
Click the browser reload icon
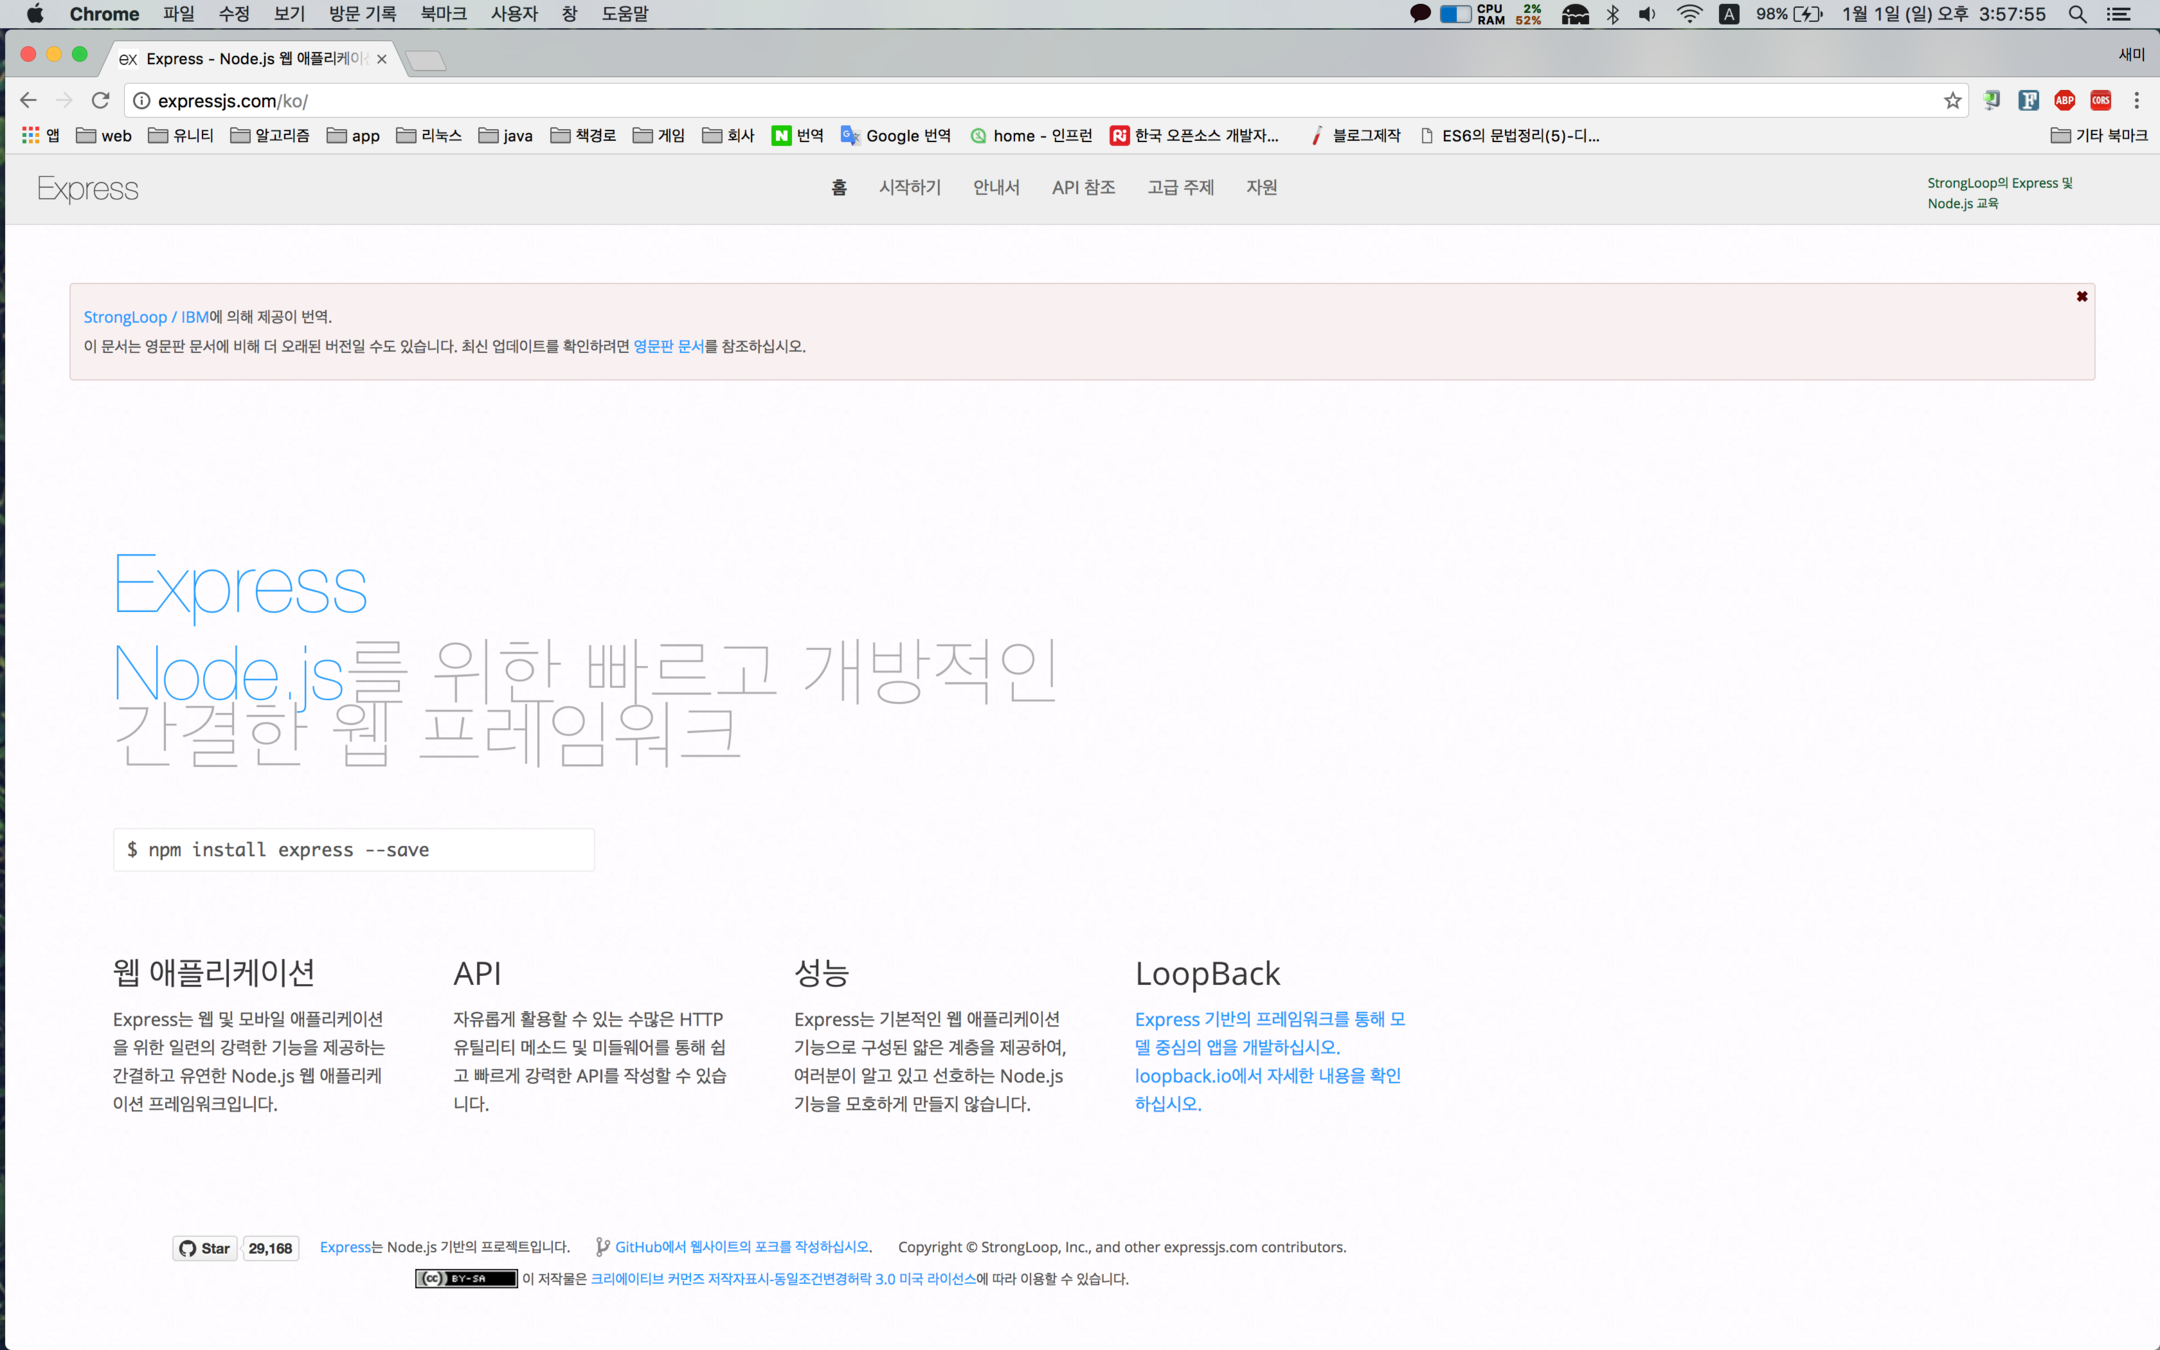click(x=100, y=100)
